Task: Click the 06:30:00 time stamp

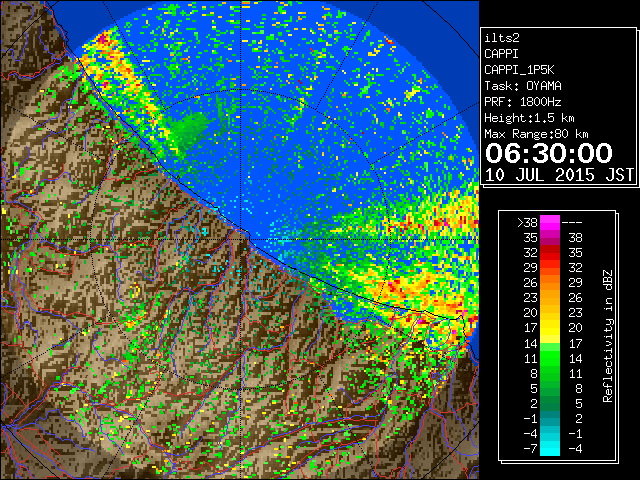Action: pos(549,153)
